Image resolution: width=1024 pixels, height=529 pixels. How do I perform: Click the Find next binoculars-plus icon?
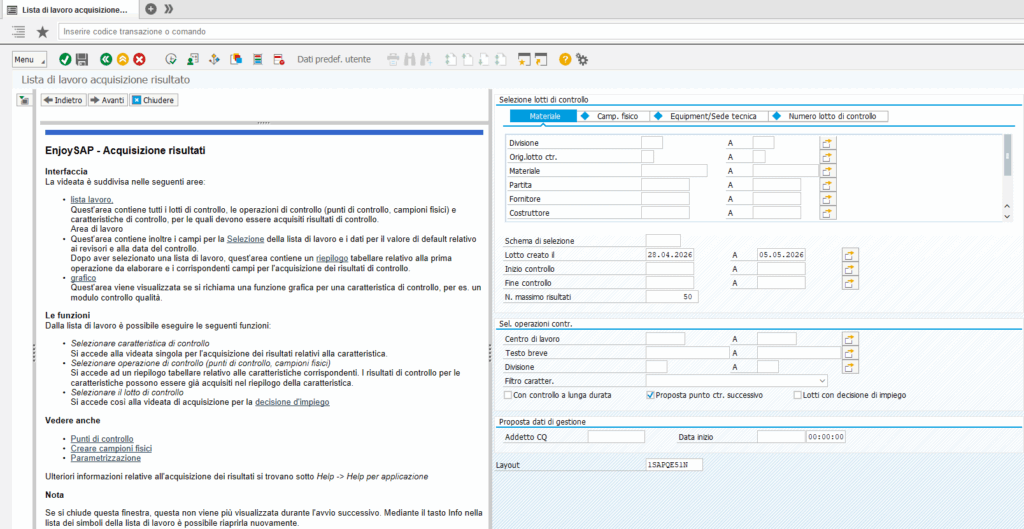(x=426, y=59)
